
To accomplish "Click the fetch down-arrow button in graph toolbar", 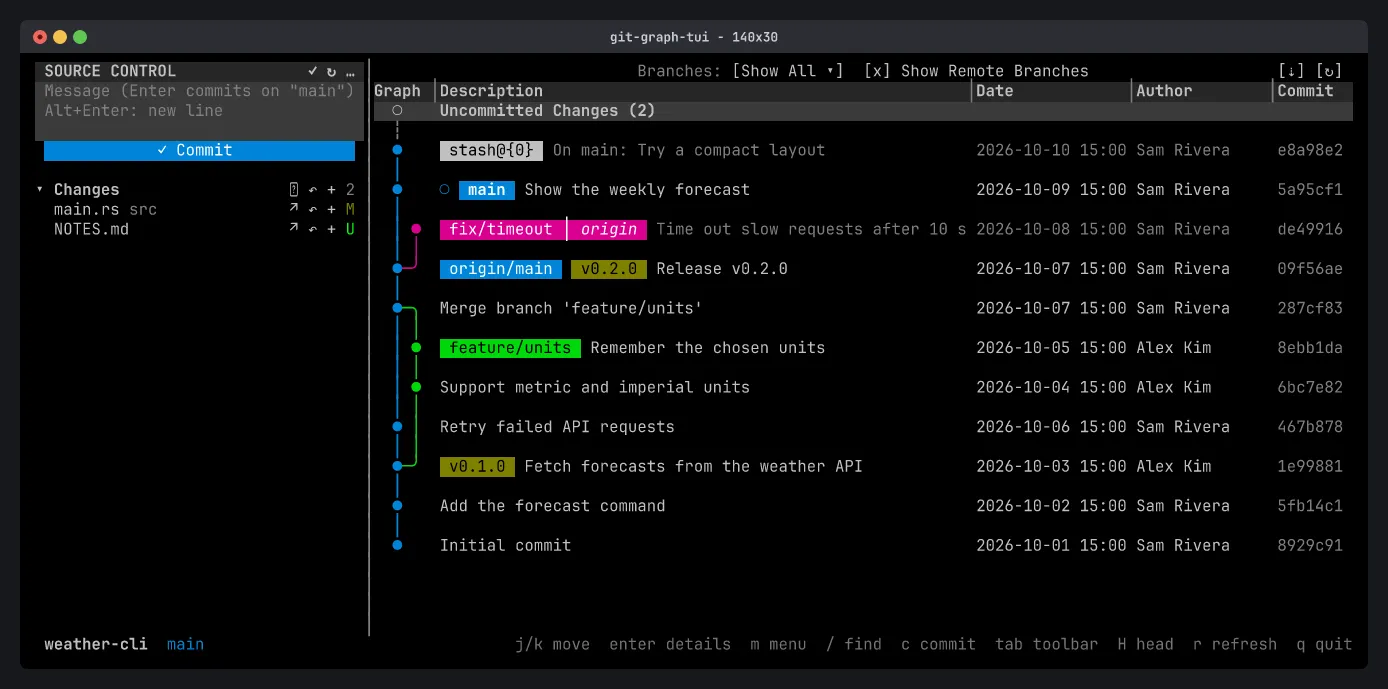I will tap(1291, 71).
